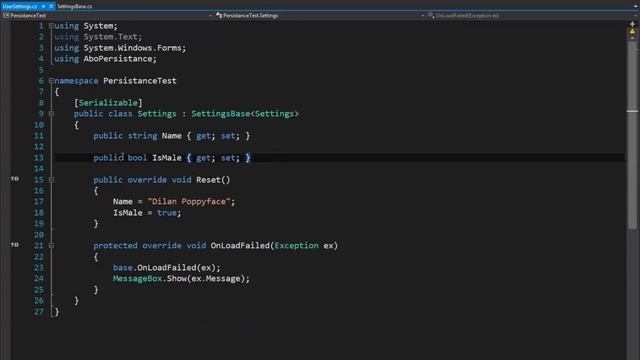Click the Name property identifier on line 11
The height and width of the screenshot is (360, 640).
click(171, 136)
